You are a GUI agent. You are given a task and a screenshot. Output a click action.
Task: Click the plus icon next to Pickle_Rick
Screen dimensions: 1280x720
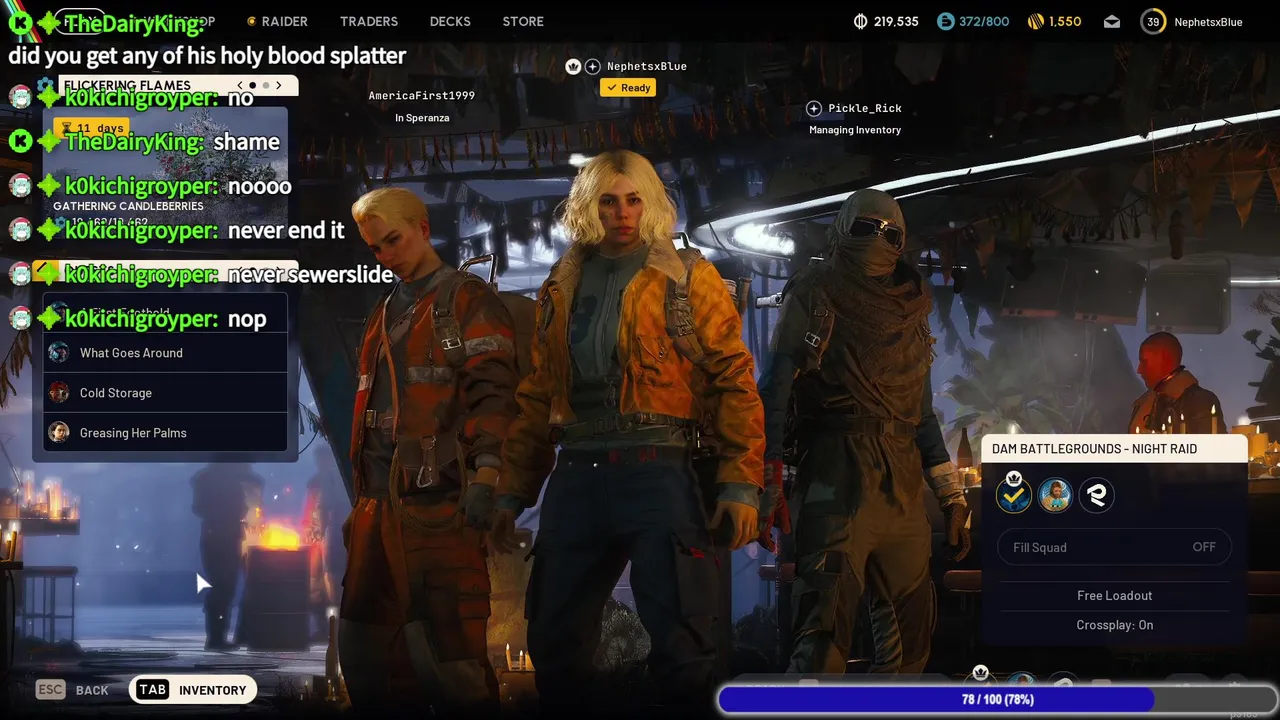point(814,108)
